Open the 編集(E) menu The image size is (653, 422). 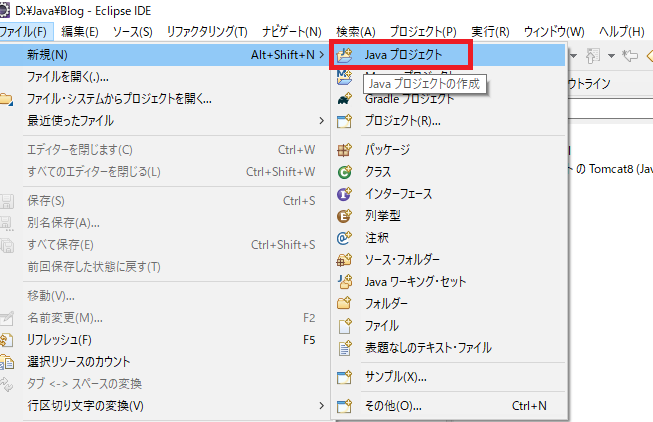pos(80,32)
